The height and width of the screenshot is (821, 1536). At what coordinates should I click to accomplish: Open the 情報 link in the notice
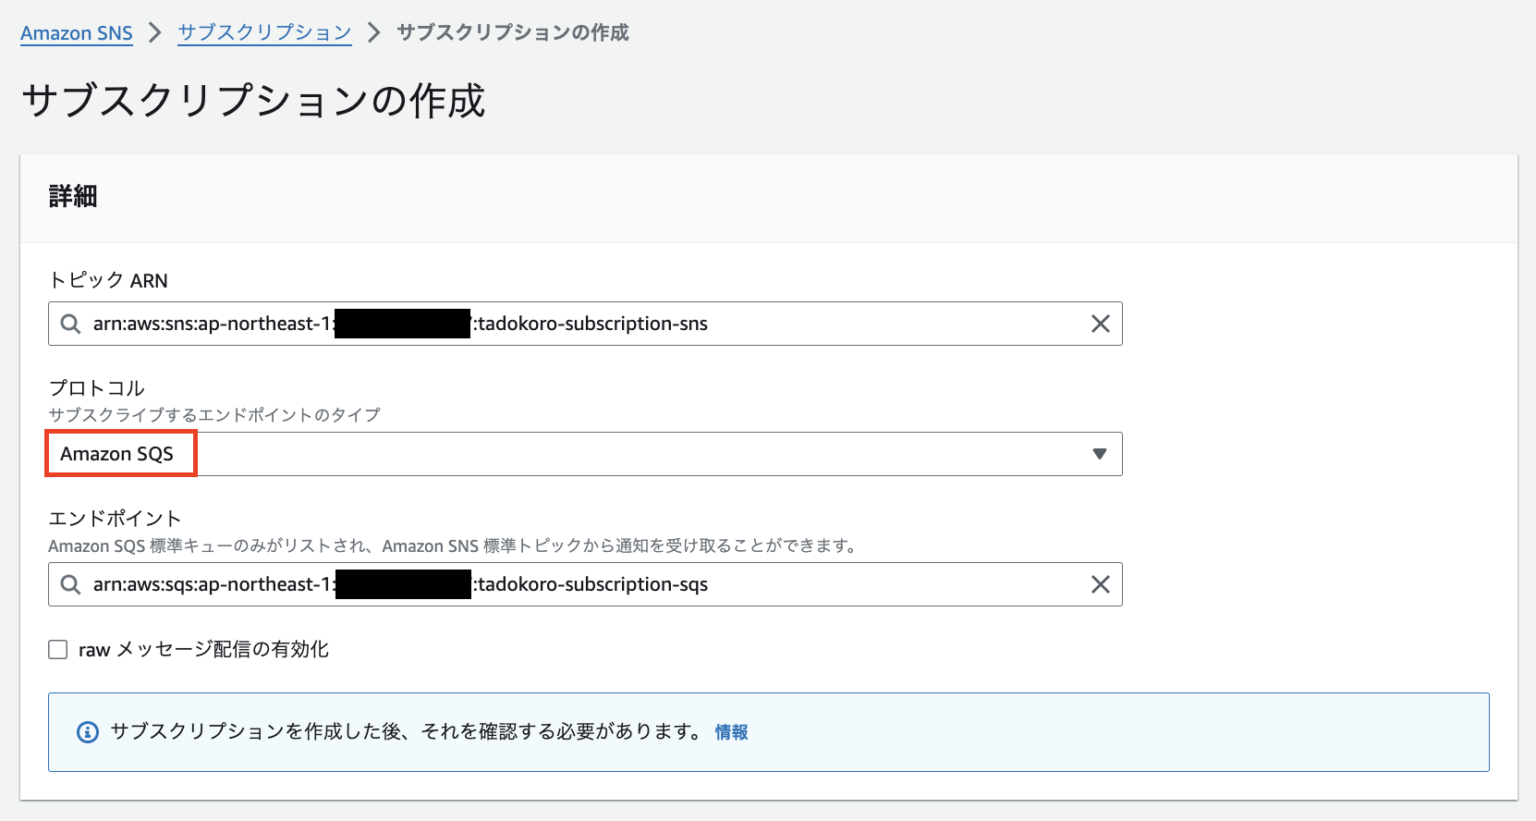[731, 733]
